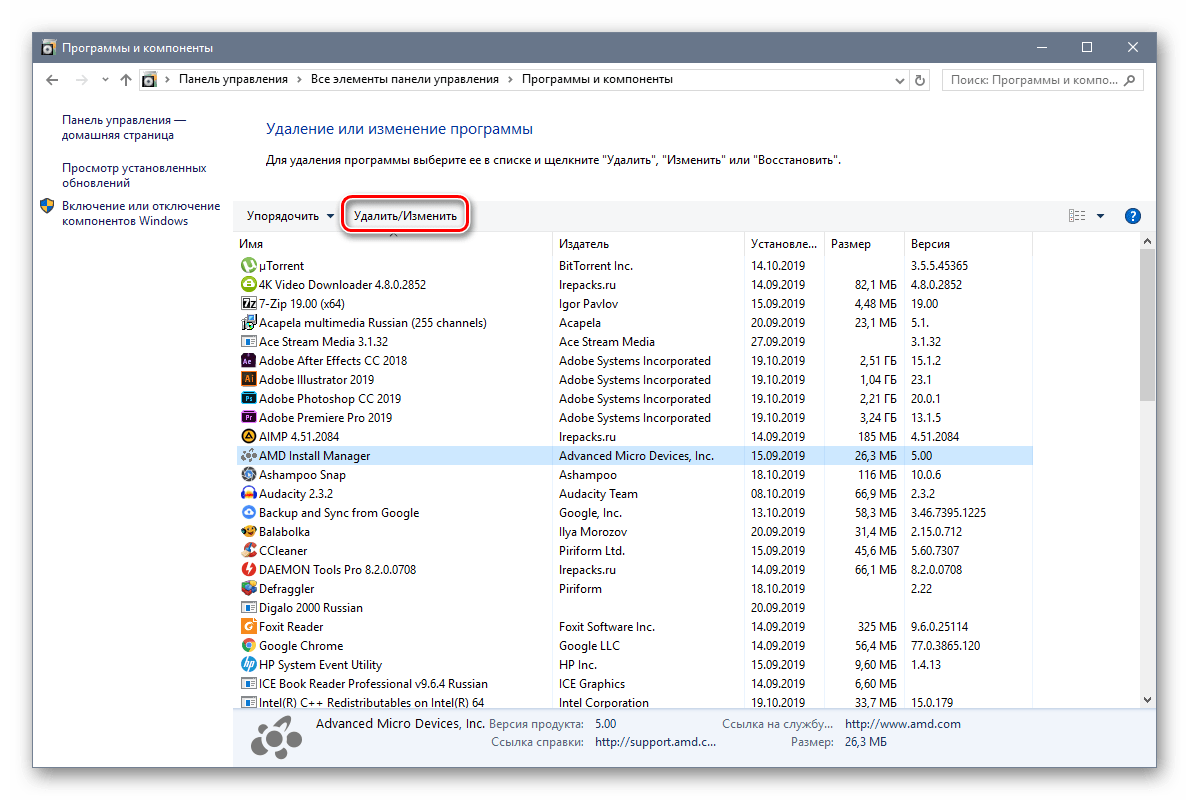1189x800 pixels.
Task: Click the AMD Install Manager icon
Action: pos(248,455)
